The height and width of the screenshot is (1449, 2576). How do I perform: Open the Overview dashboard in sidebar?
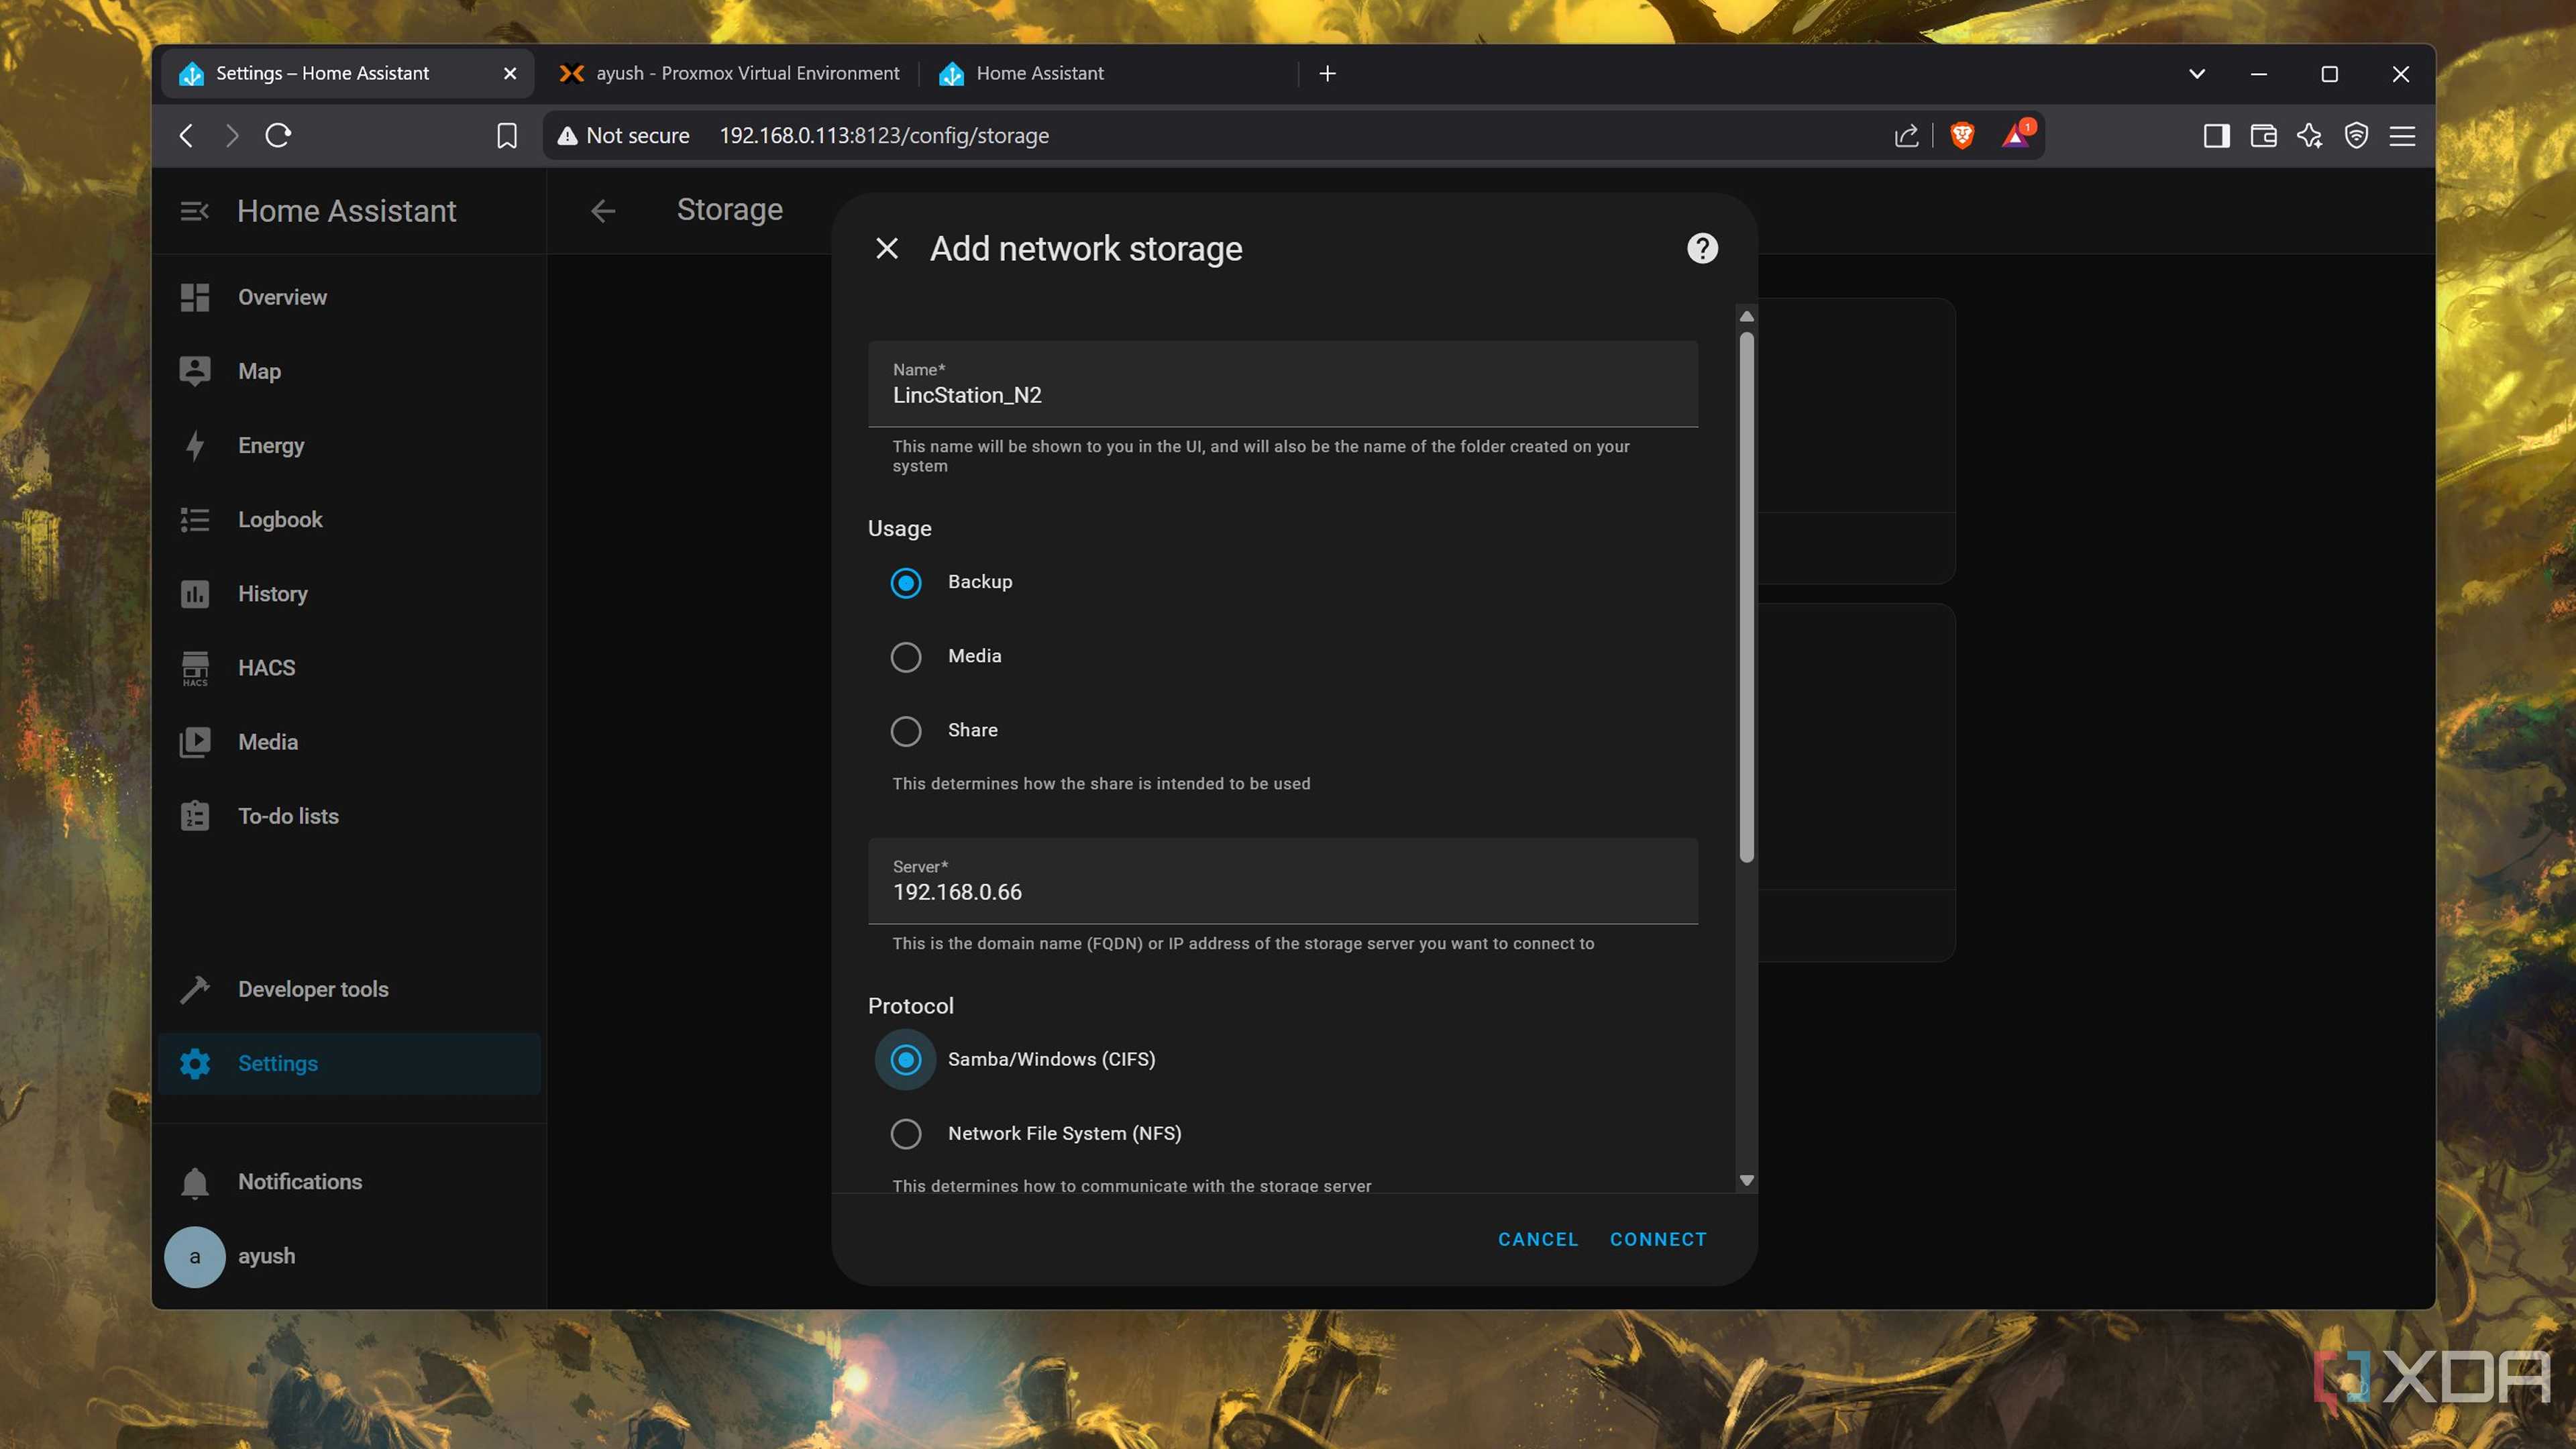click(349, 297)
